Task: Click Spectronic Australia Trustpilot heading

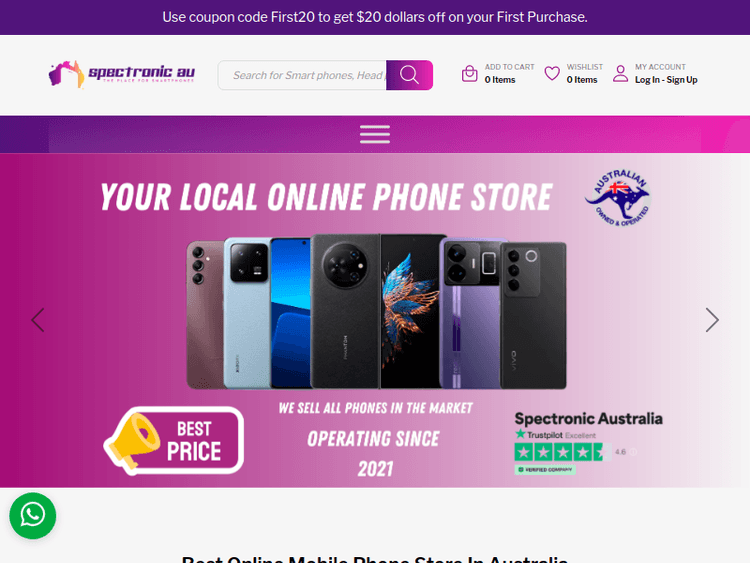Action: pos(588,419)
